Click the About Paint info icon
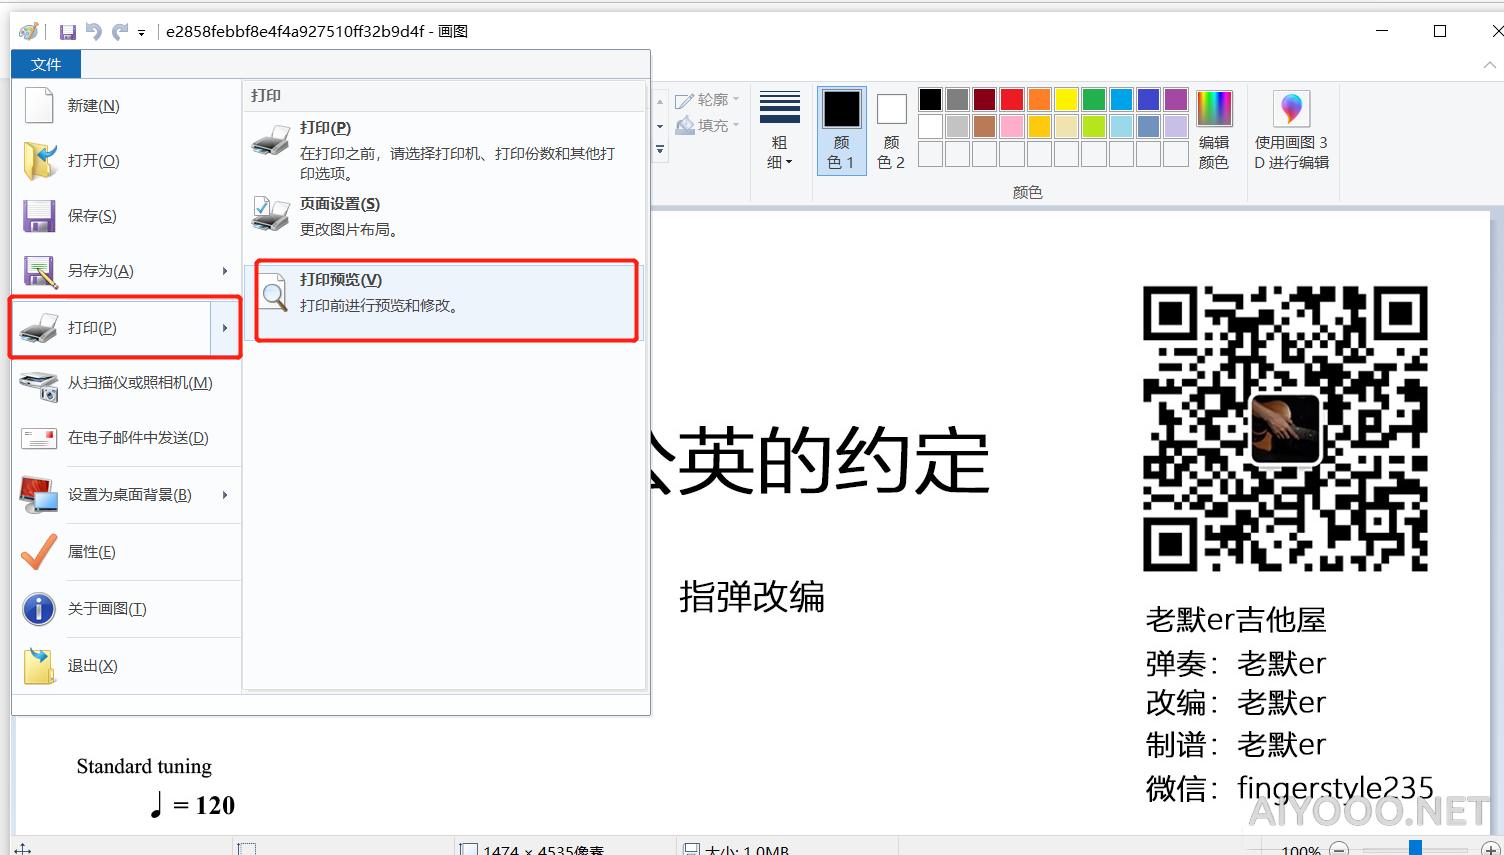 [39, 608]
